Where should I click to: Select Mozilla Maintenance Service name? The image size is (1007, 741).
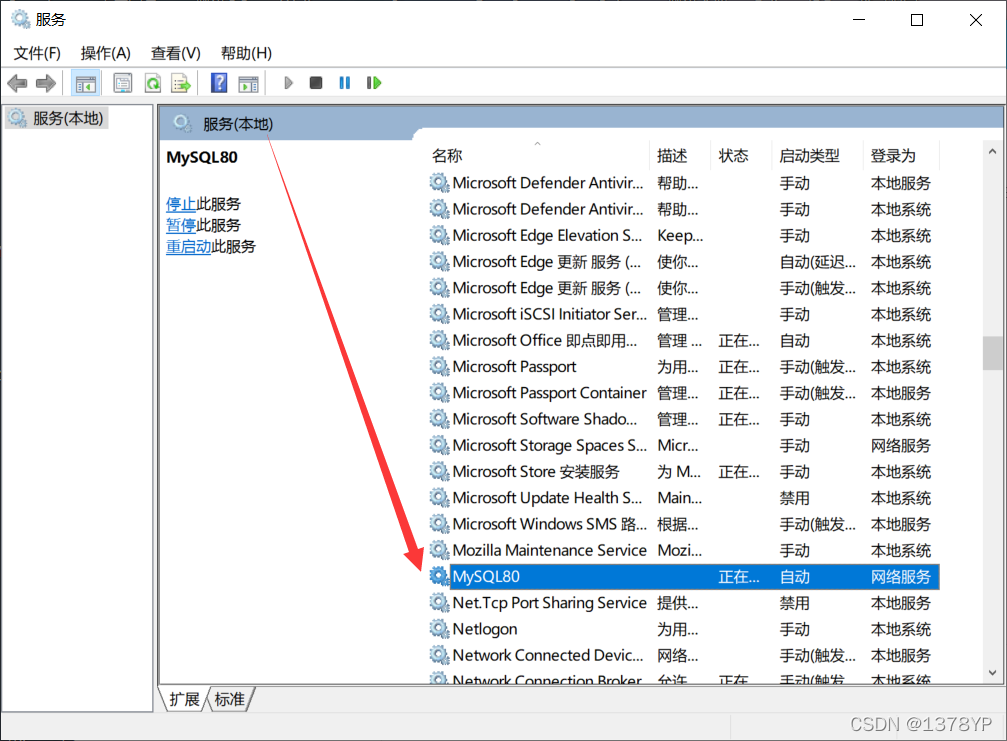click(549, 550)
